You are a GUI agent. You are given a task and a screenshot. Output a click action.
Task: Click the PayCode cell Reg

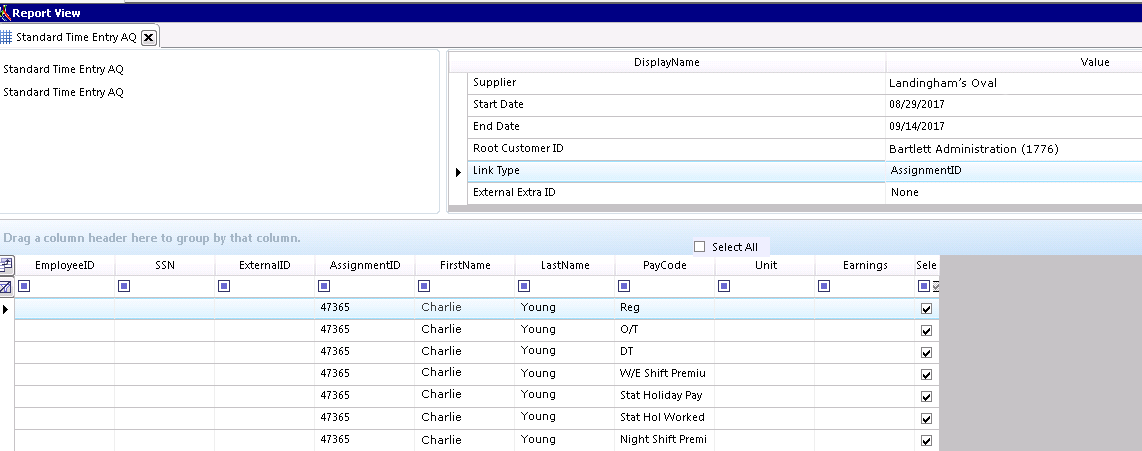coord(665,308)
